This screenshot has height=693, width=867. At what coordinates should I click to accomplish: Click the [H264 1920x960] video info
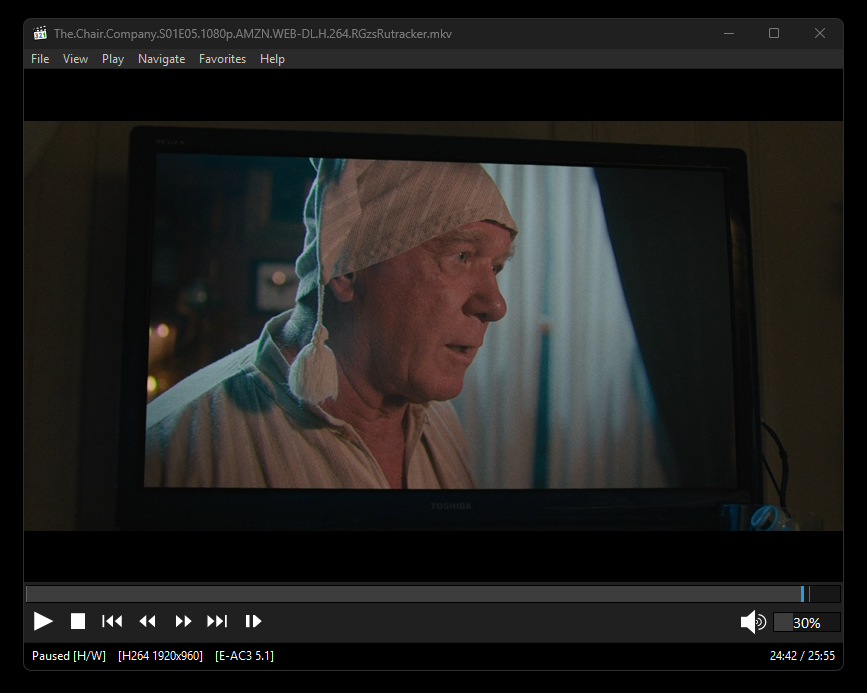click(160, 655)
